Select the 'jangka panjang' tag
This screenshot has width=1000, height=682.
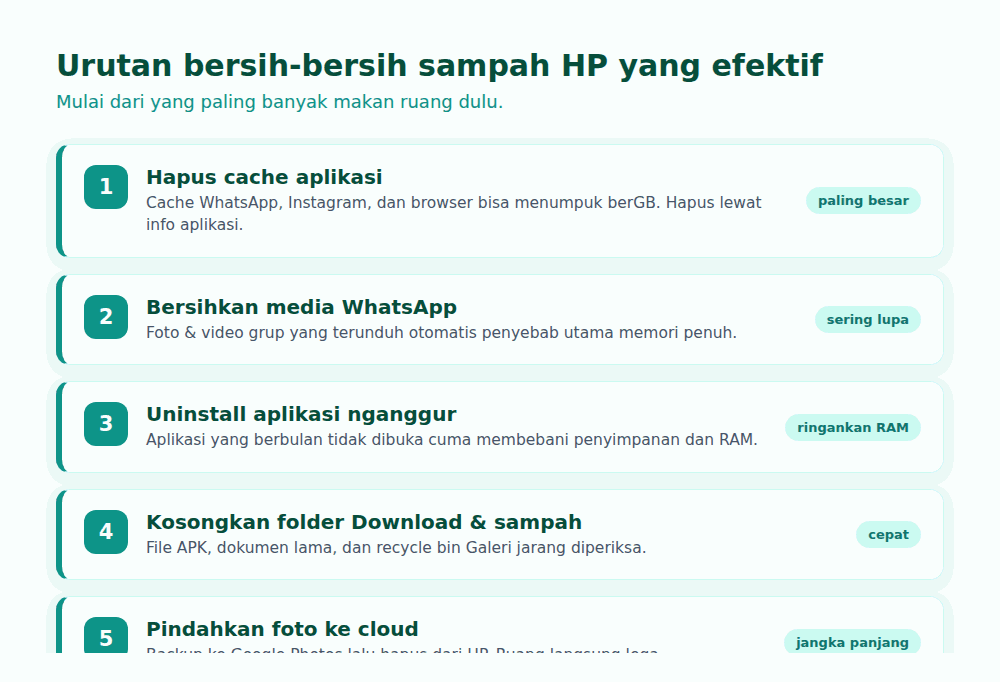[852, 642]
